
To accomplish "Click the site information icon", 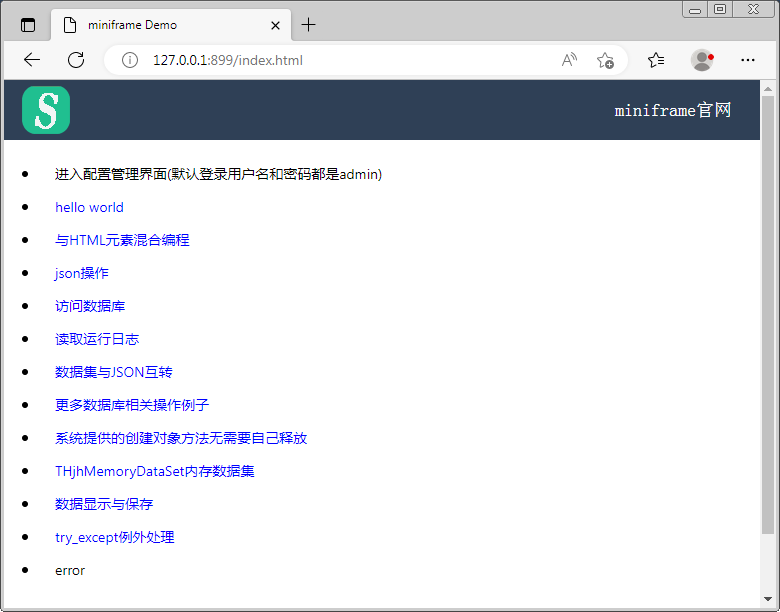I will [129, 60].
